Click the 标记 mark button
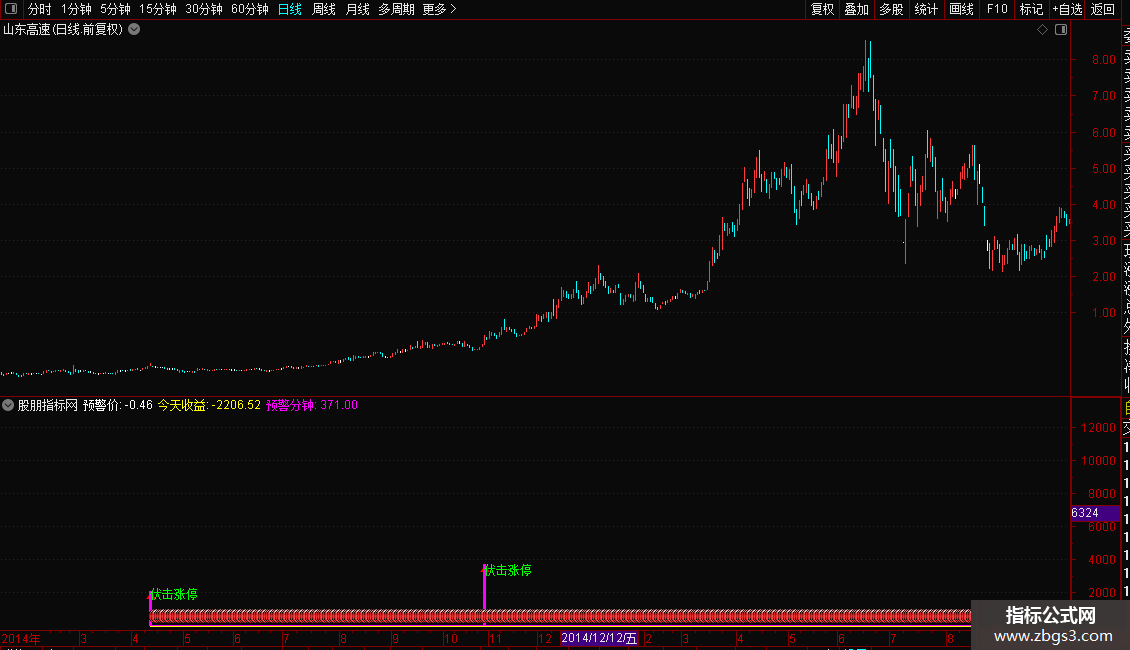Screen dimensions: 1130x650 tap(1031, 9)
